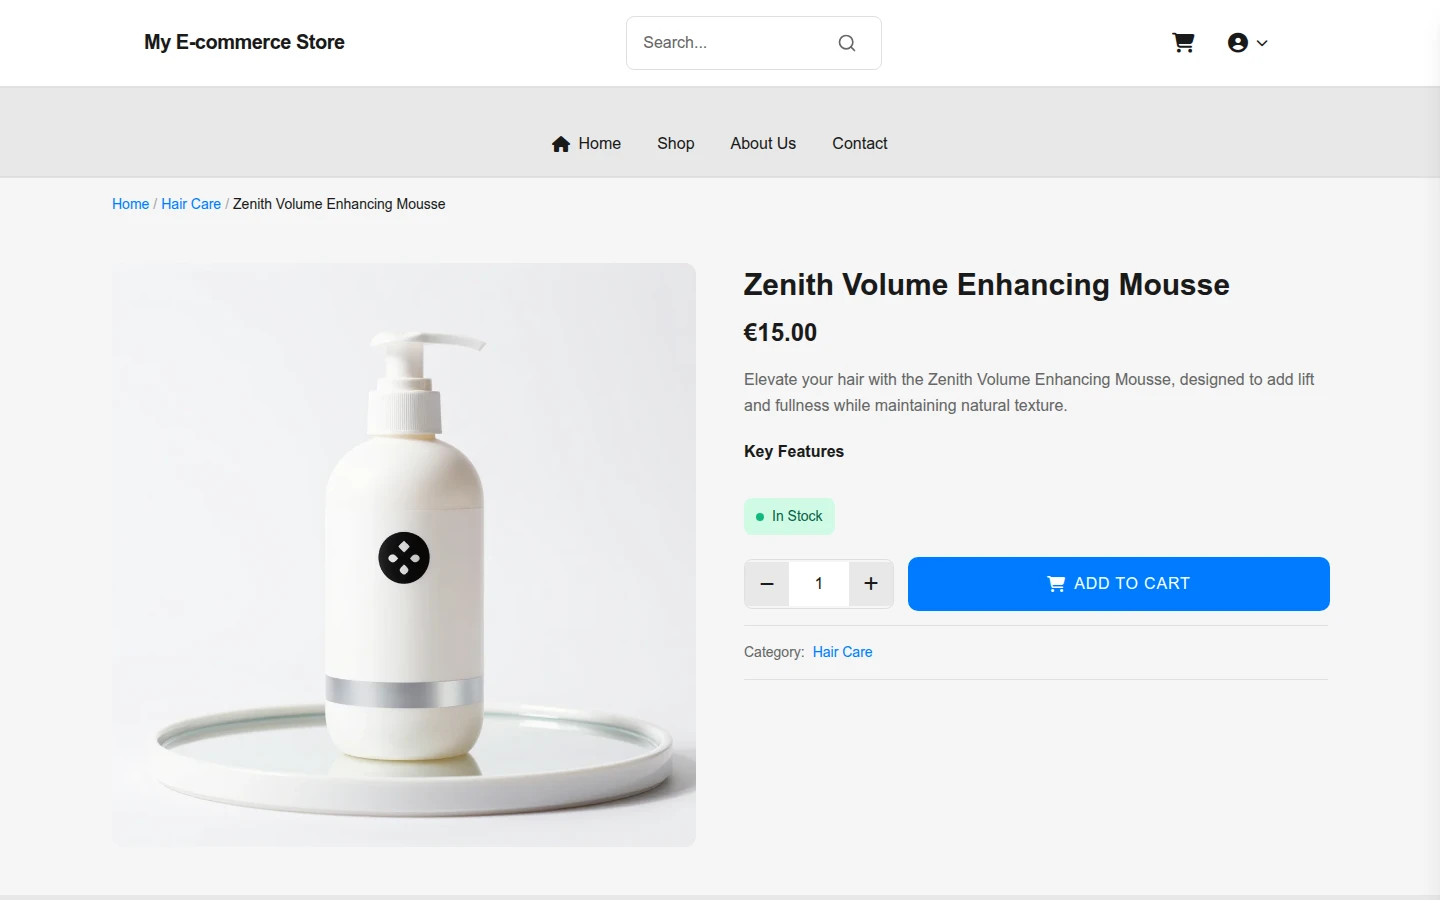
Task: Open the Shop menu item
Action: (x=676, y=144)
